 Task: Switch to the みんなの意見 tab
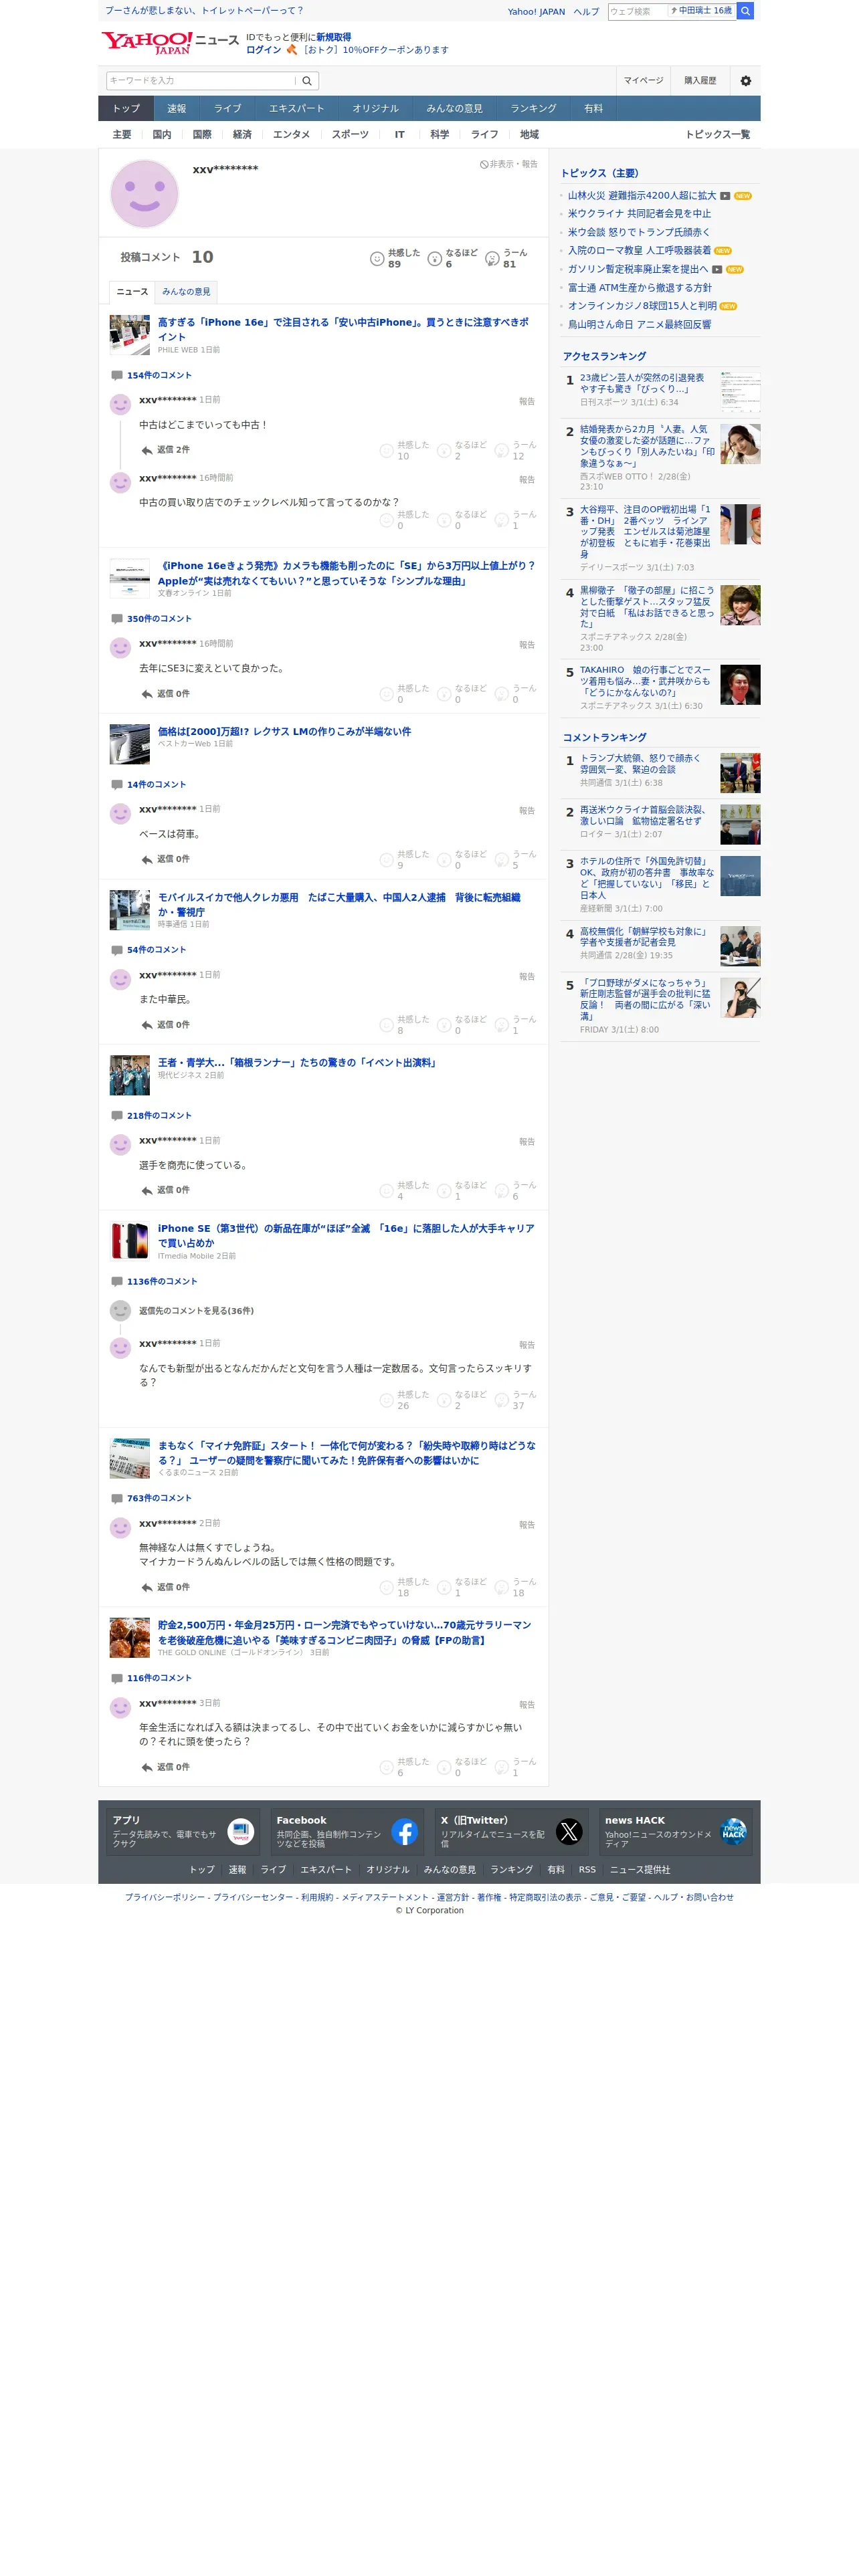(186, 292)
